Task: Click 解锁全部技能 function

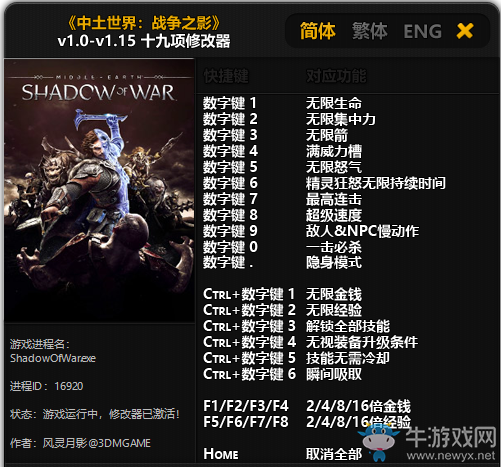Action: (348, 326)
